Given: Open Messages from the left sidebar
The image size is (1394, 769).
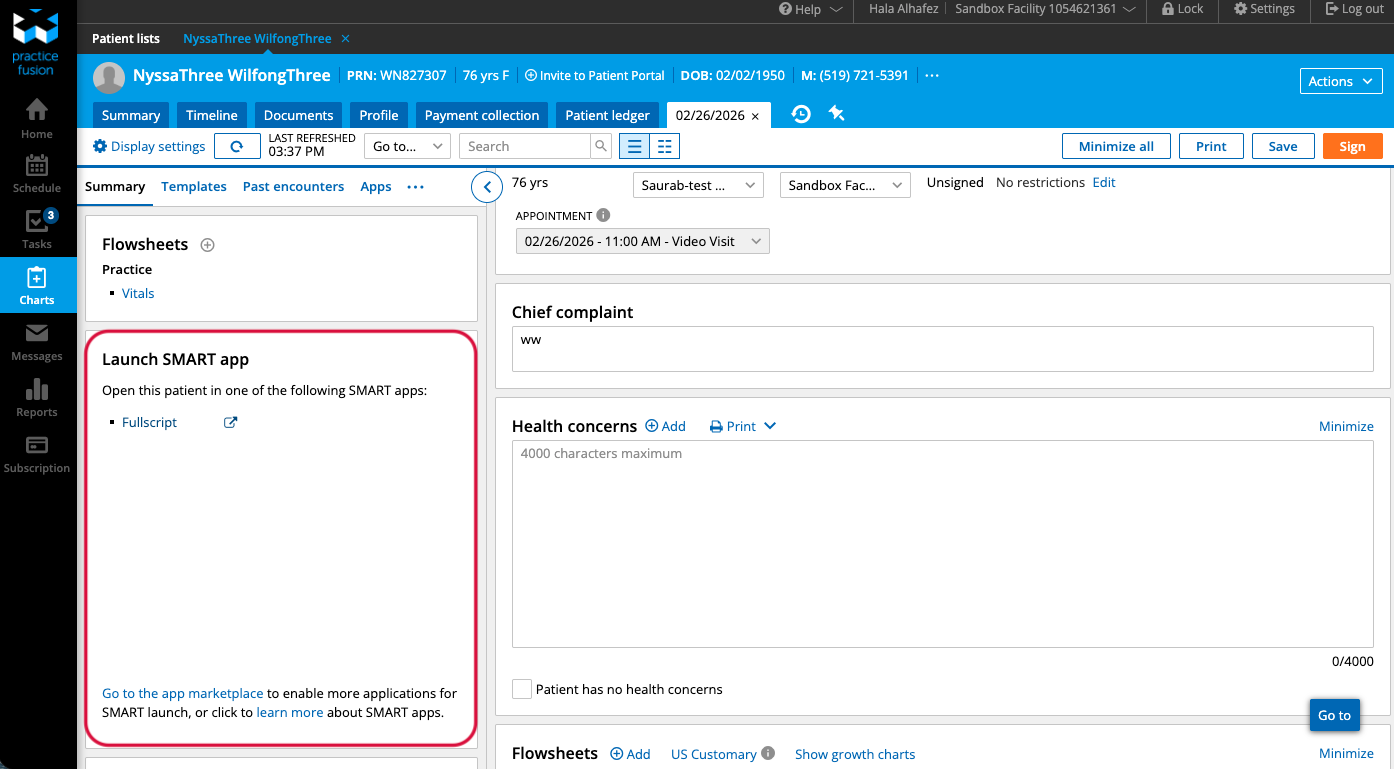Looking at the screenshot, I should pos(37,341).
